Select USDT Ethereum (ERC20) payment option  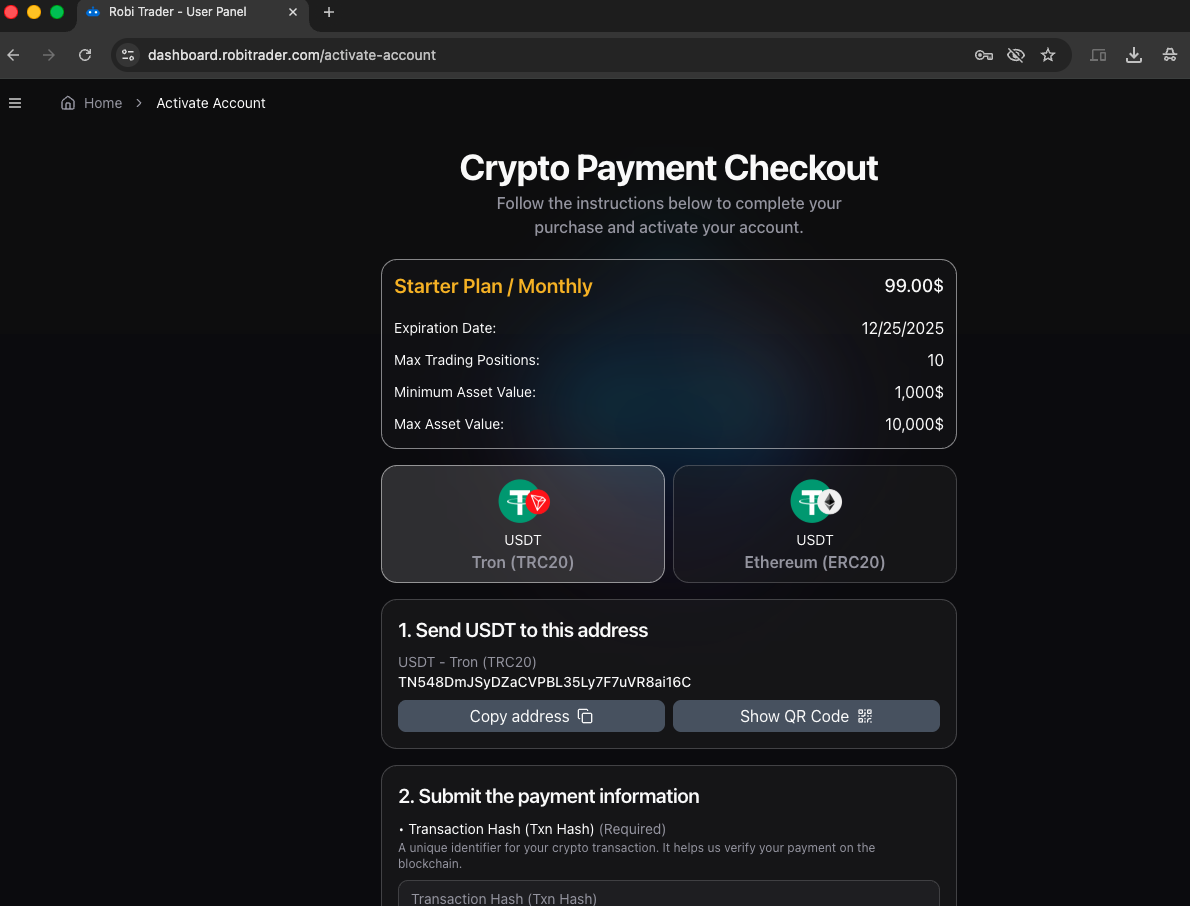tap(814, 524)
